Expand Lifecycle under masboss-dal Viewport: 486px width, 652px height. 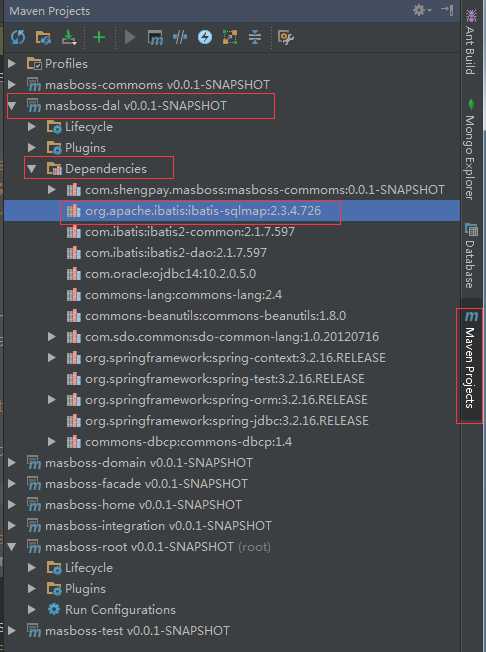(x=32, y=126)
